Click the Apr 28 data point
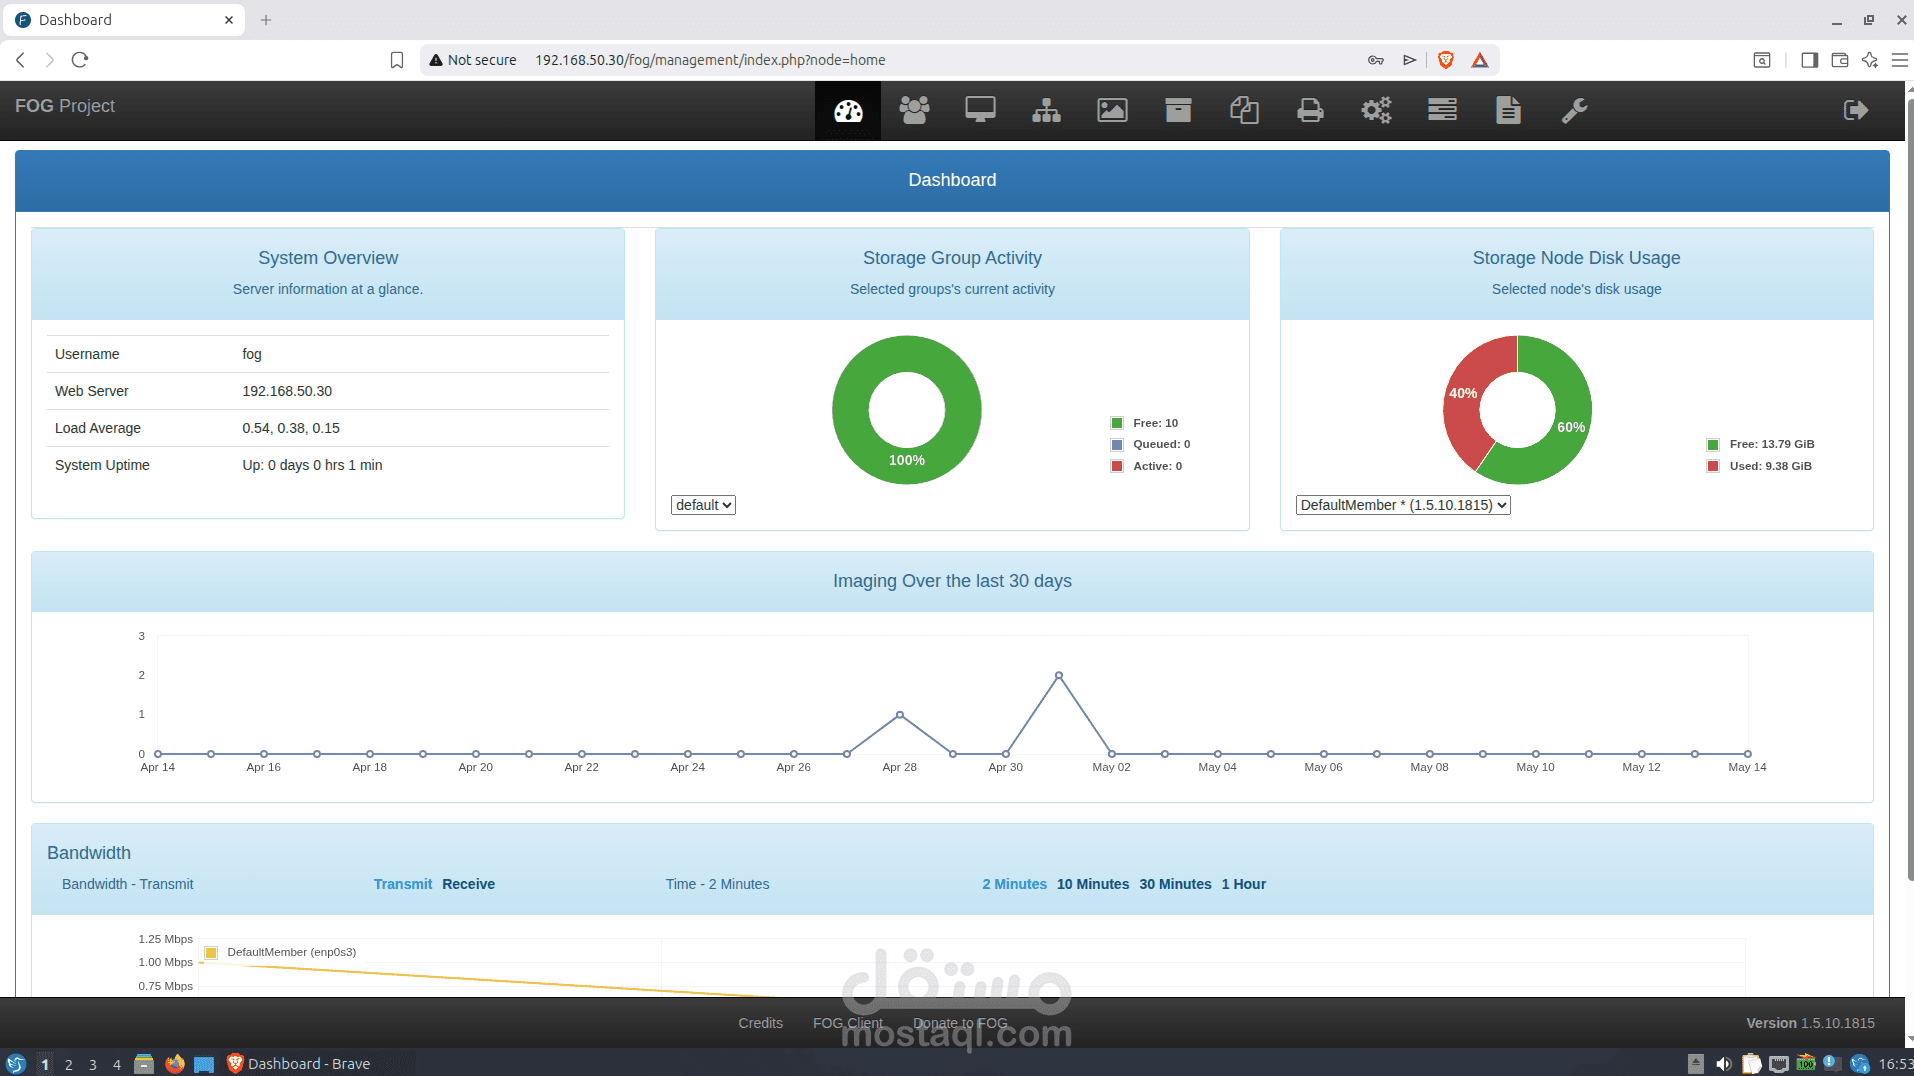The image size is (1914, 1076). coord(900,715)
